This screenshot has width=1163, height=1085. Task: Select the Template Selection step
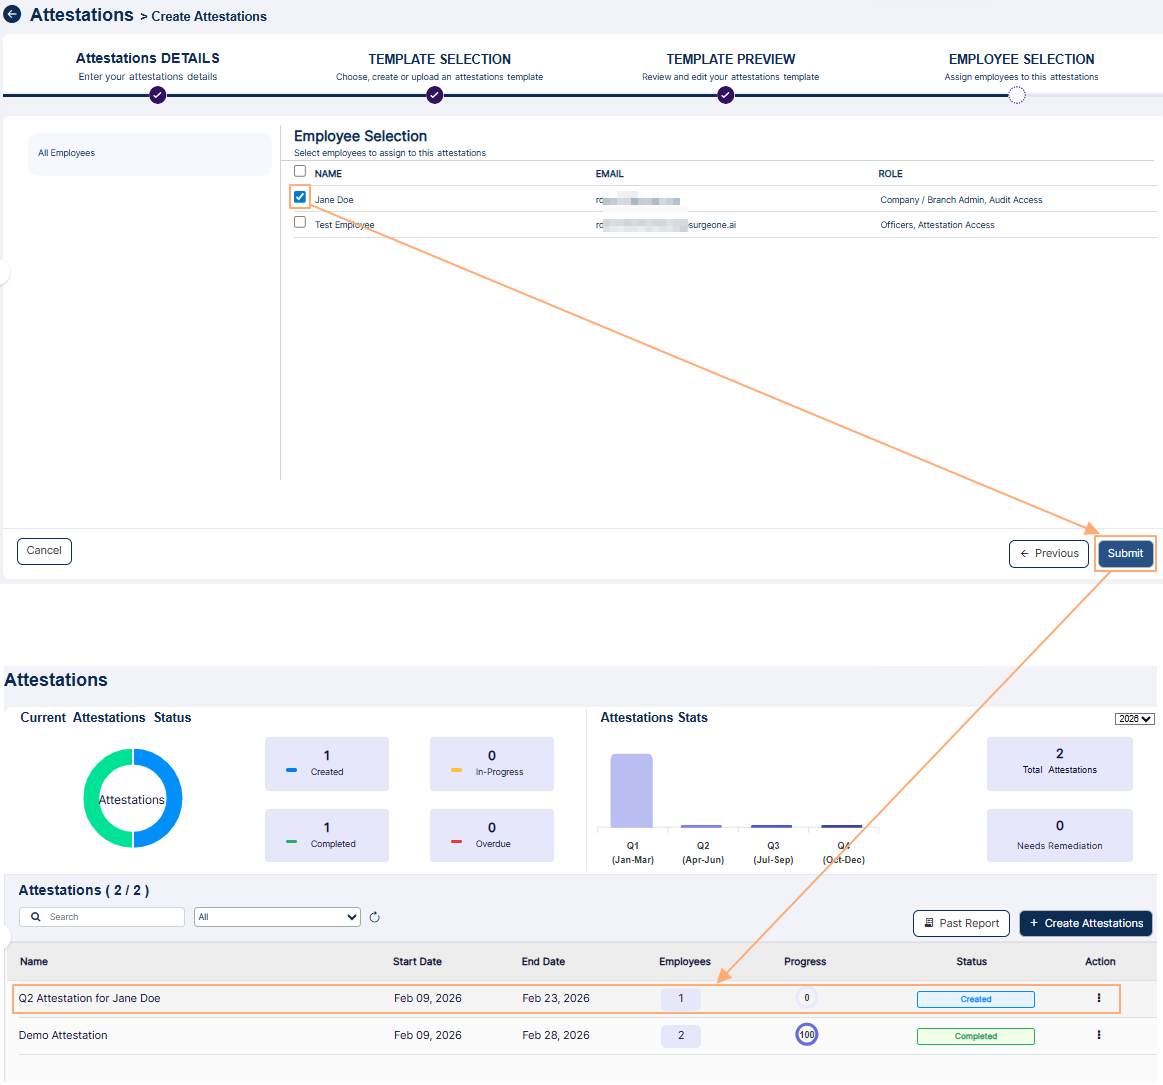[434, 95]
